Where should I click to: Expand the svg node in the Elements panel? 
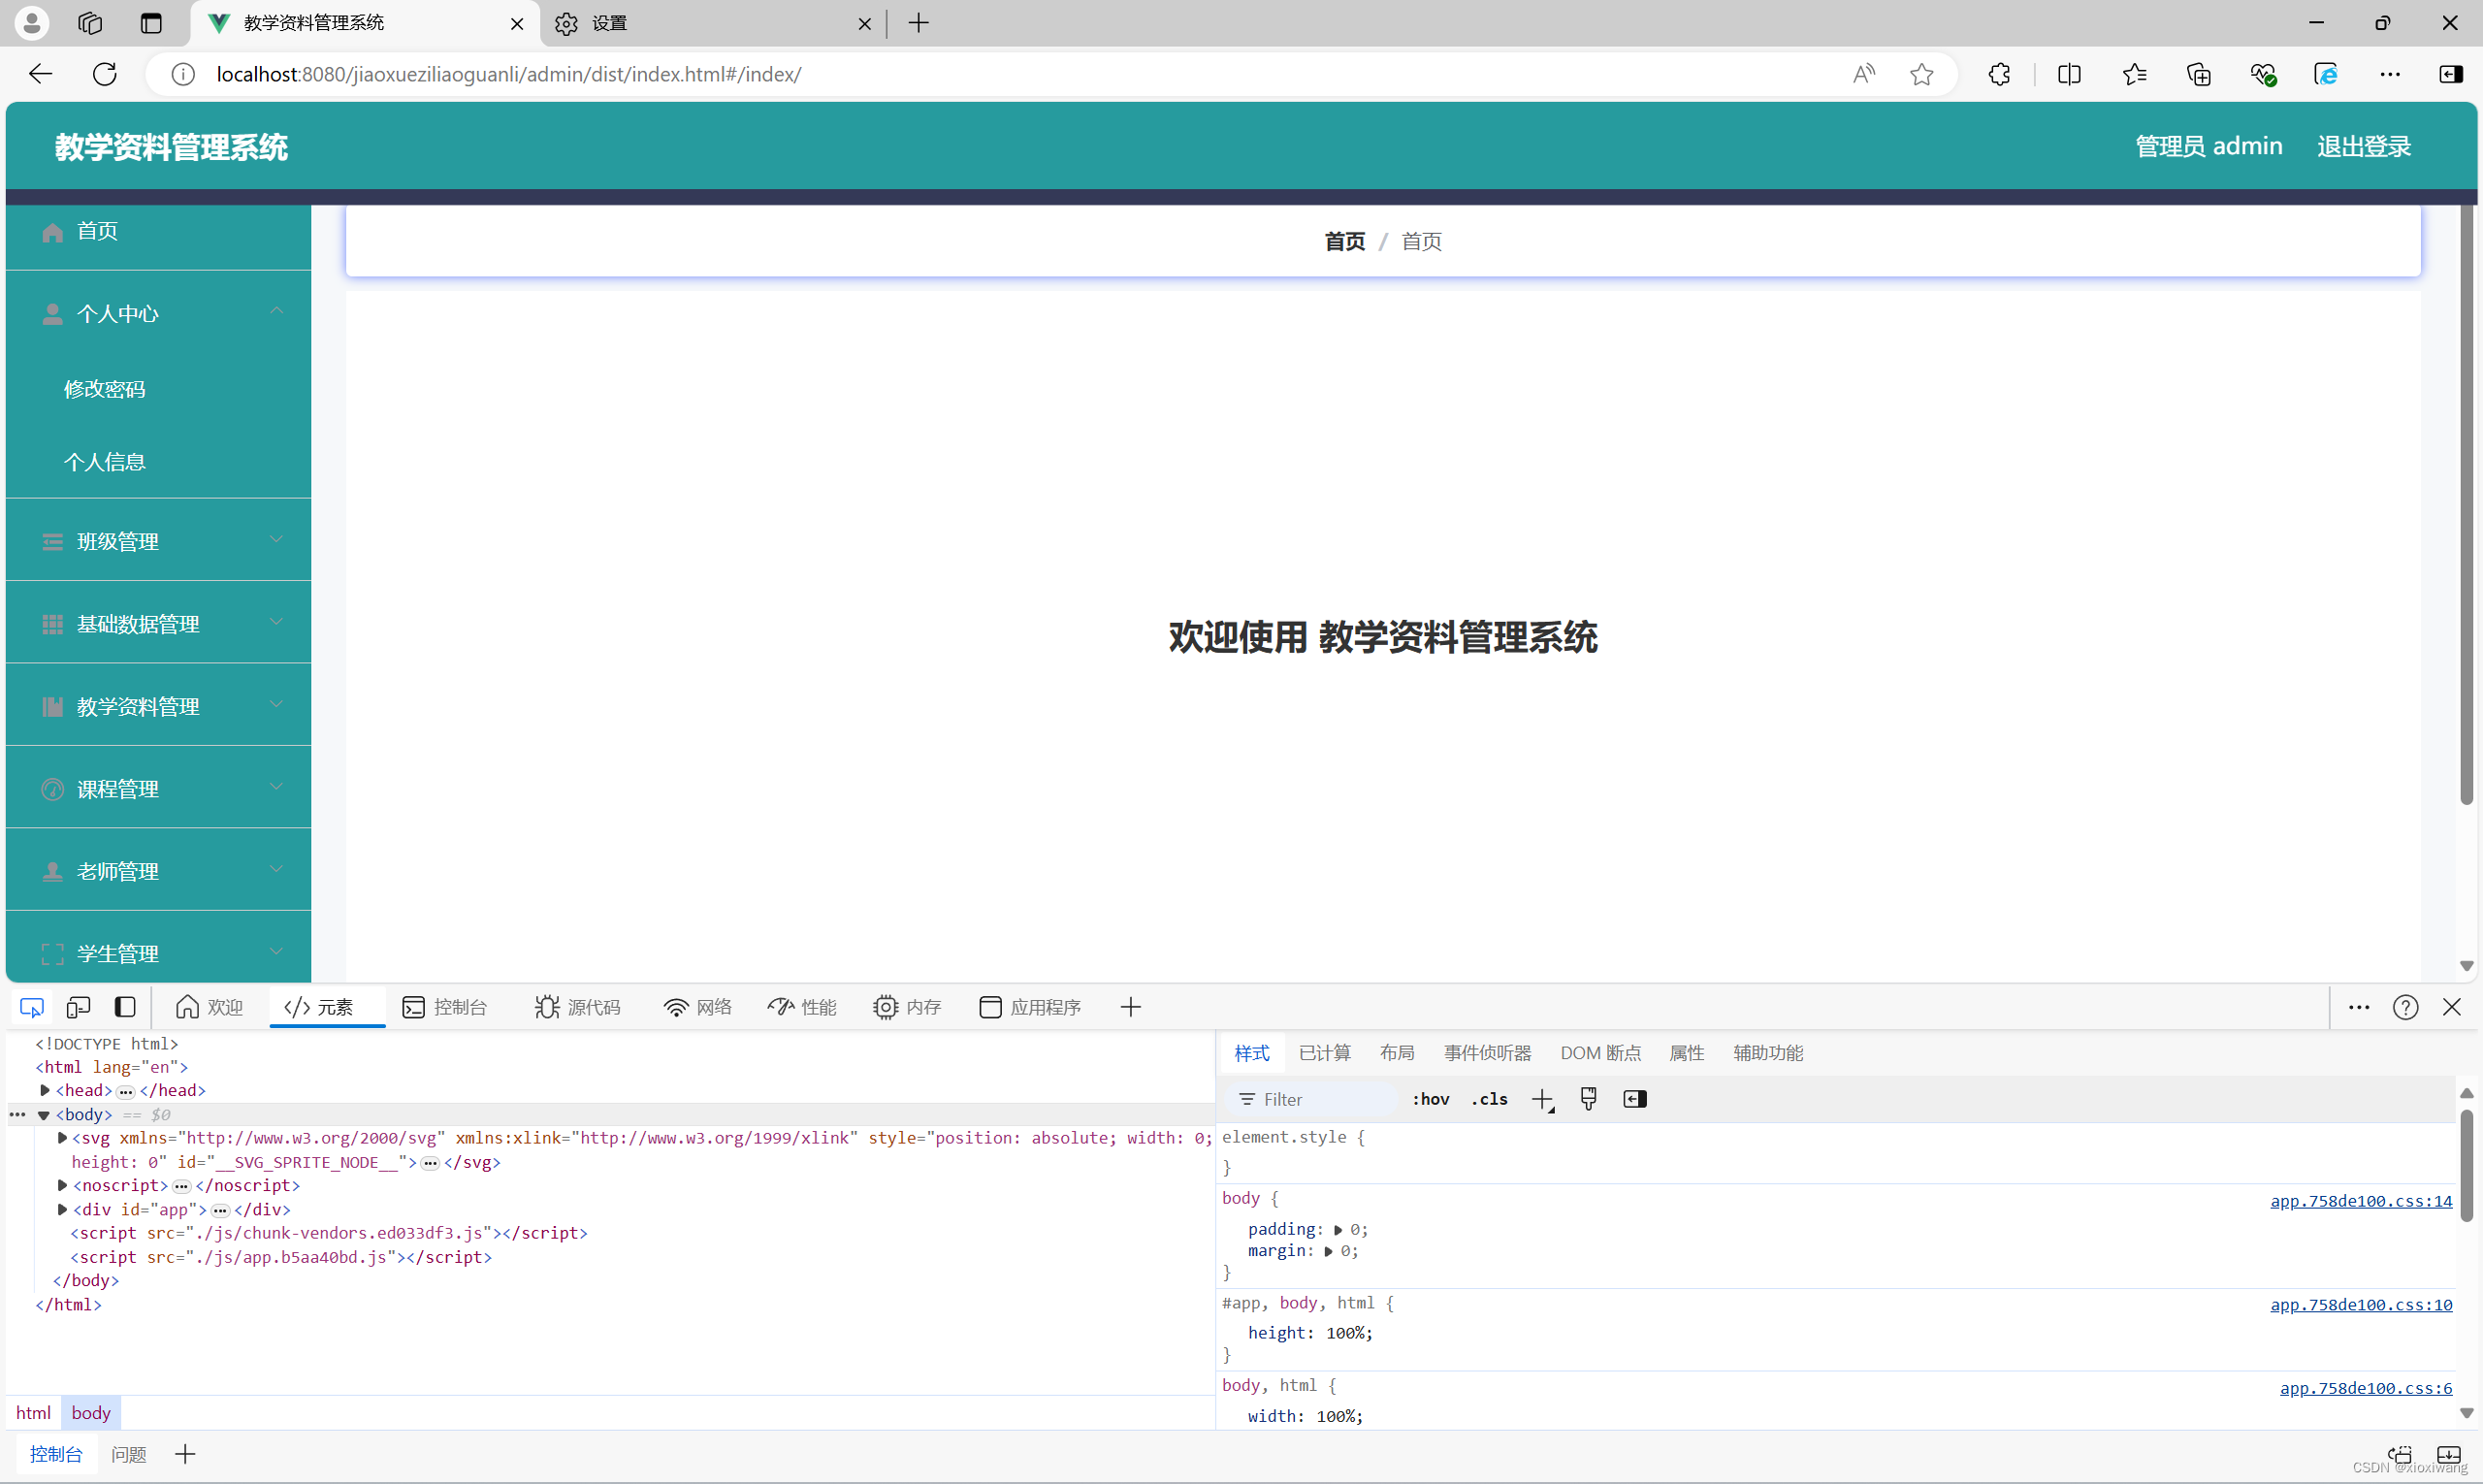(62, 1137)
